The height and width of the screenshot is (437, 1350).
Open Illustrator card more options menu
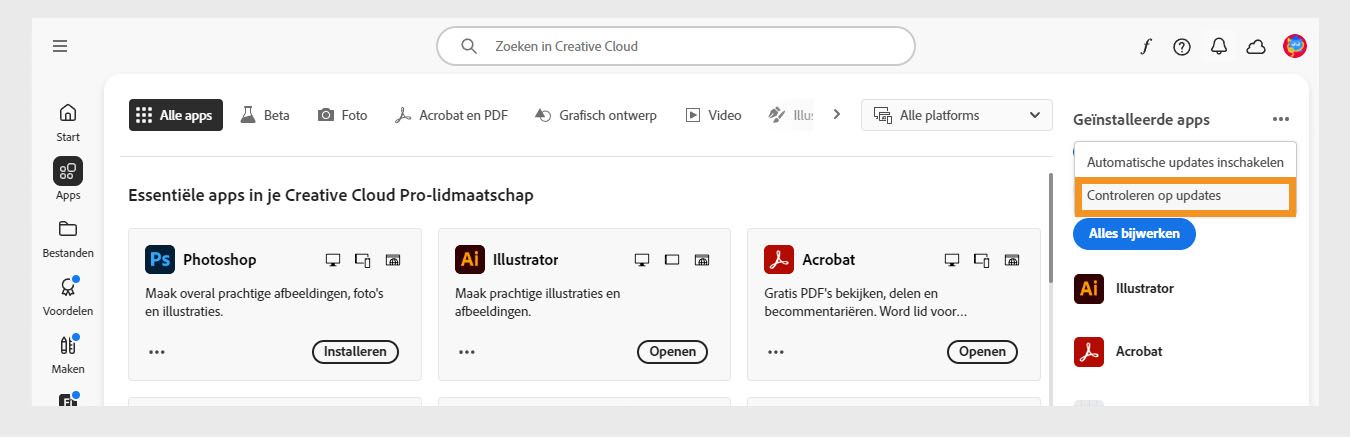click(467, 352)
